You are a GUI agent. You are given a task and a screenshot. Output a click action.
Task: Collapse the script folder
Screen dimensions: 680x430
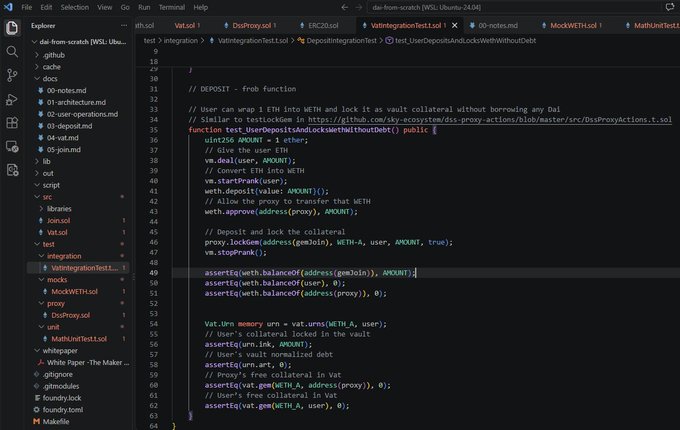(78, 185)
